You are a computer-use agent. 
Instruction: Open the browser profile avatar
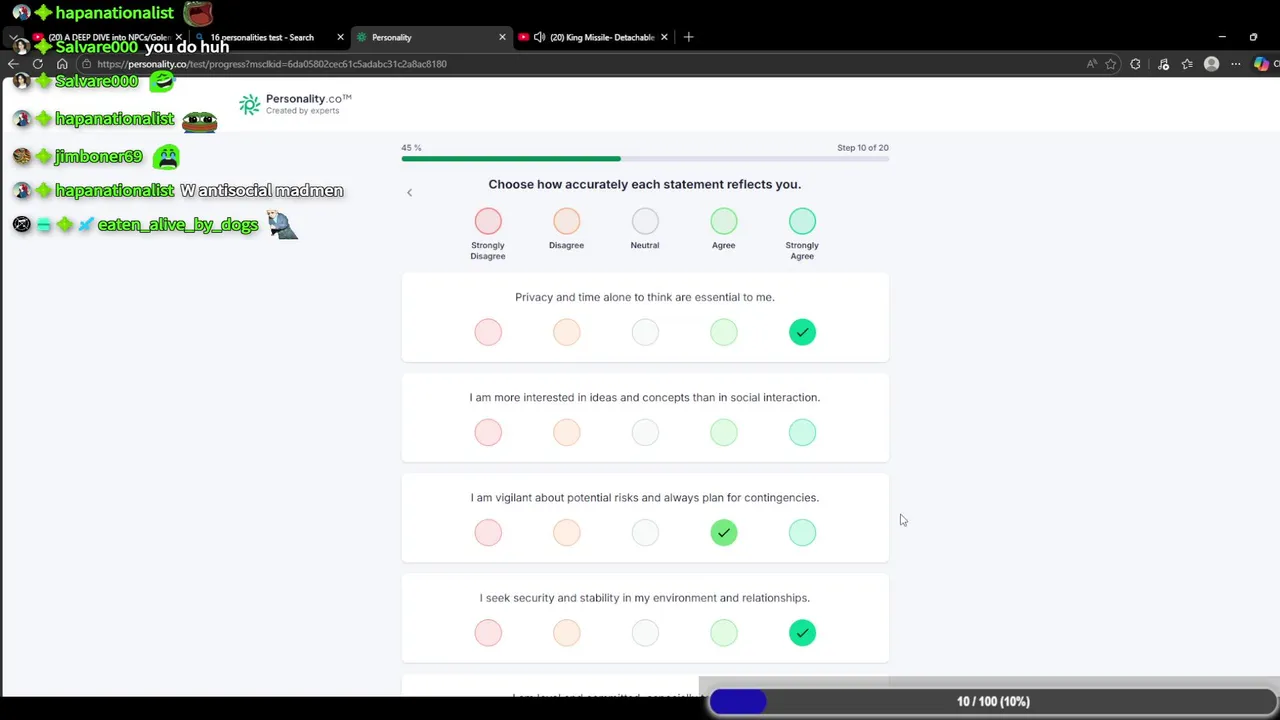(x=1211, y=64)
